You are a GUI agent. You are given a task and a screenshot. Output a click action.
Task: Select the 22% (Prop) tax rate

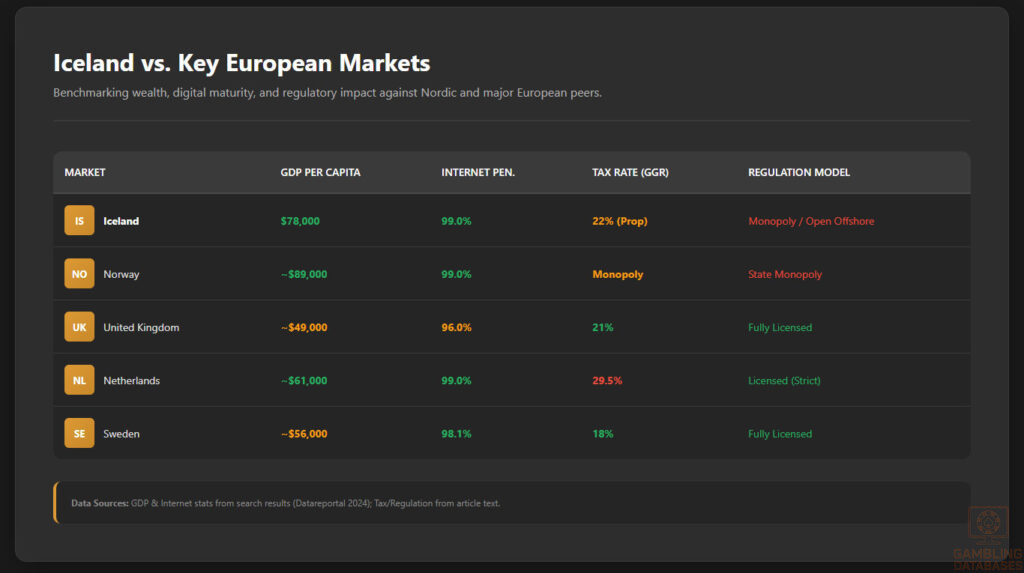(620, 221)
